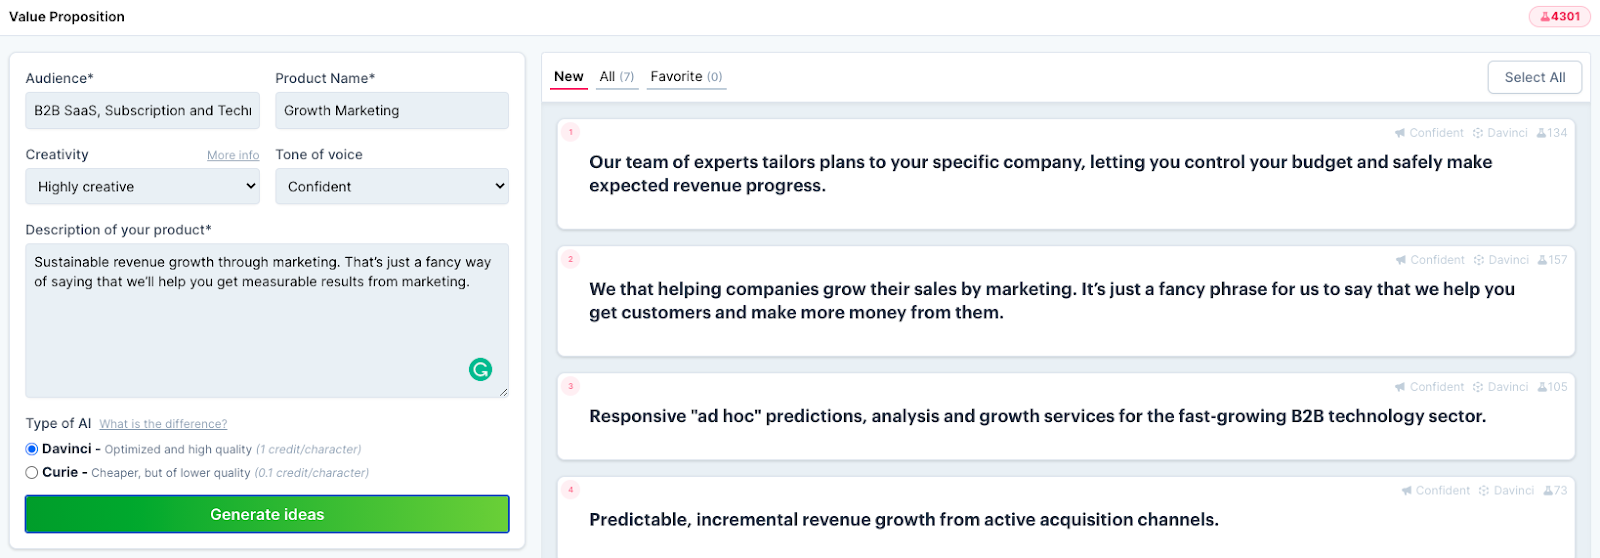Click megaphone icon on third result card
The height and width of the screenshot is (558, 1600).
click(x=1400, y=387)
